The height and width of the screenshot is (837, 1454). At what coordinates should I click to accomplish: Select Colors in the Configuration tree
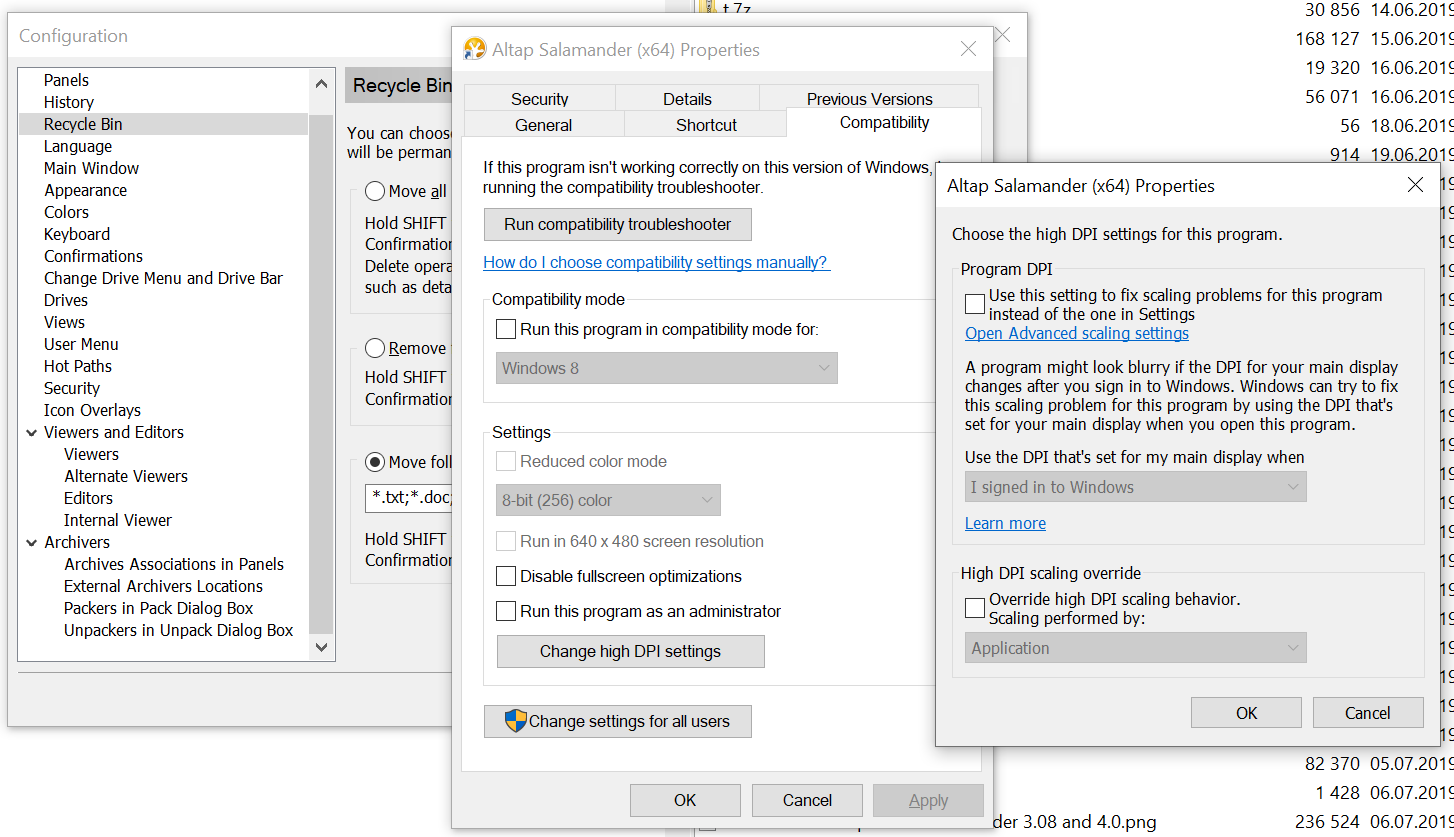66,212
